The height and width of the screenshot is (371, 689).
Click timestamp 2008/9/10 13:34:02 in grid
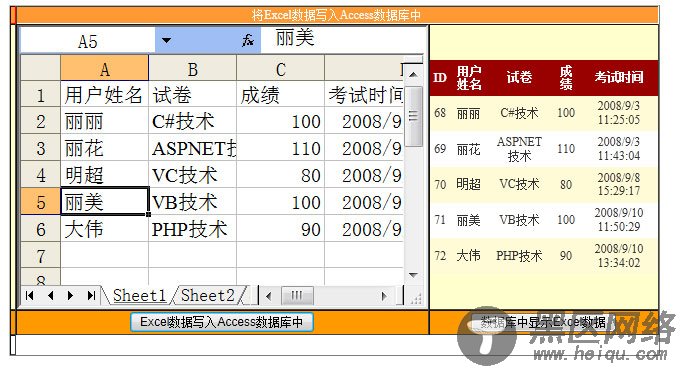619,255
